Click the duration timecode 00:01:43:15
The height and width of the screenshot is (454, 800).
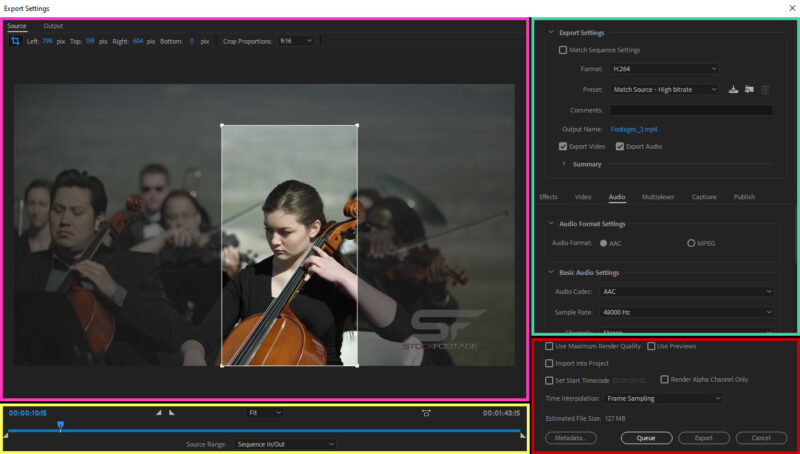coord(501,413)
